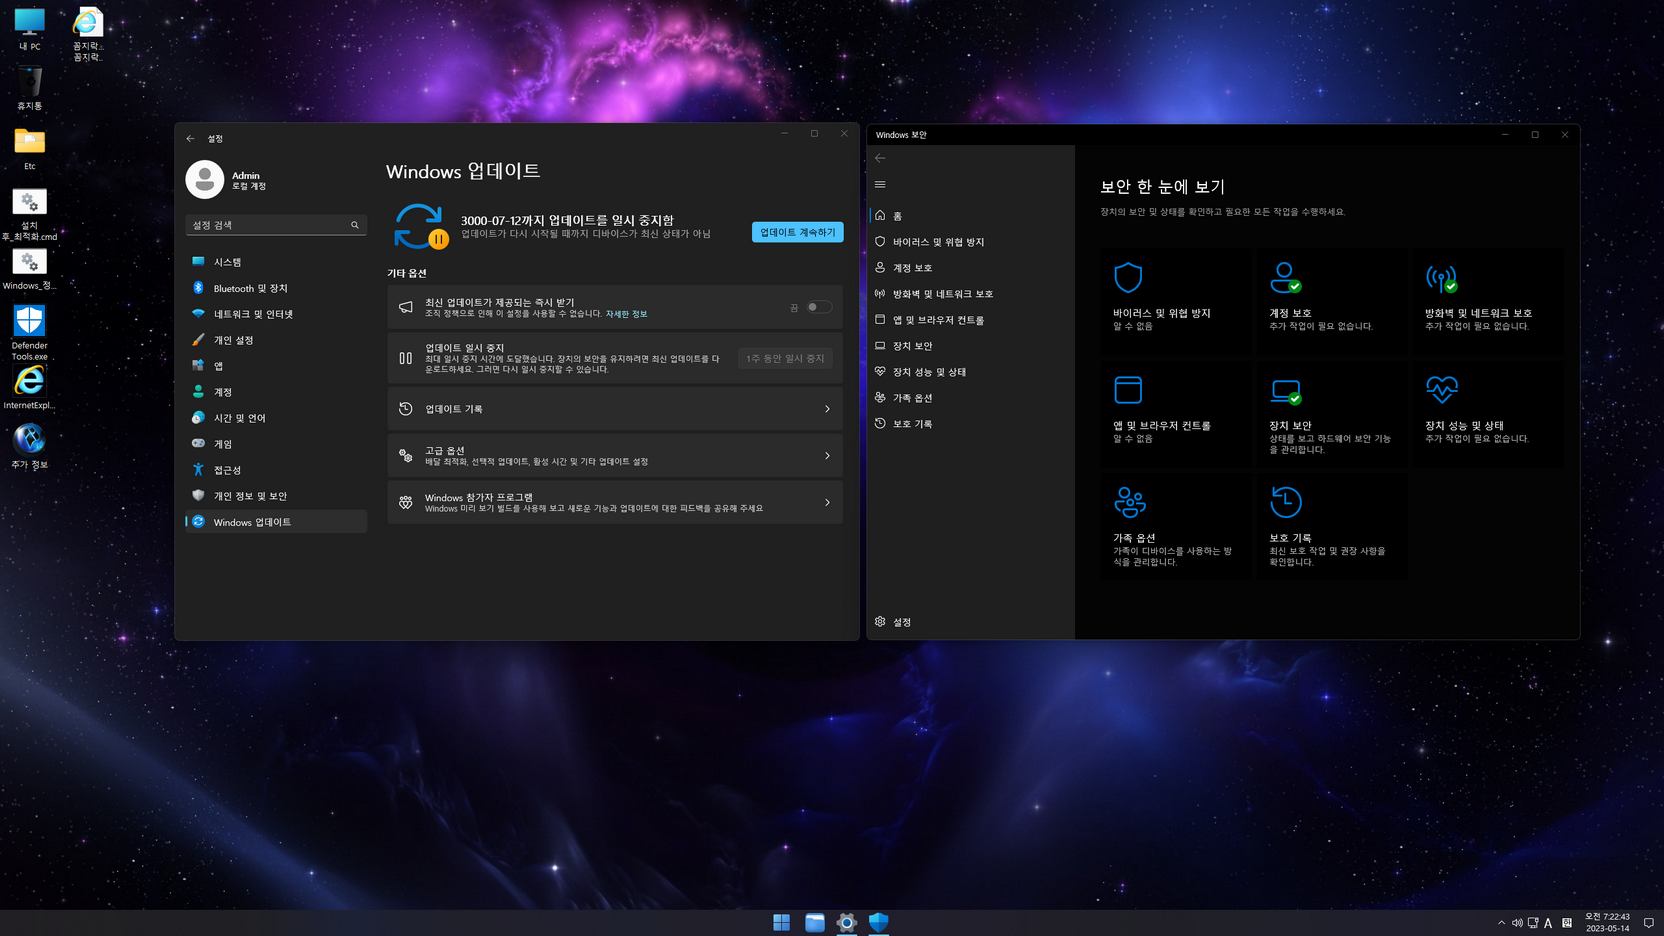1664x936 pixels.
Task: Select 개인 설정 in the Settings sidebar
Action: (x=276, y=340)
